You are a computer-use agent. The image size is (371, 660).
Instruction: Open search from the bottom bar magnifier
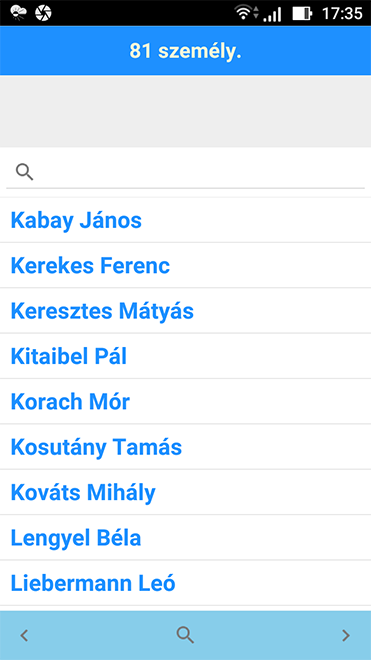[185, 635]
